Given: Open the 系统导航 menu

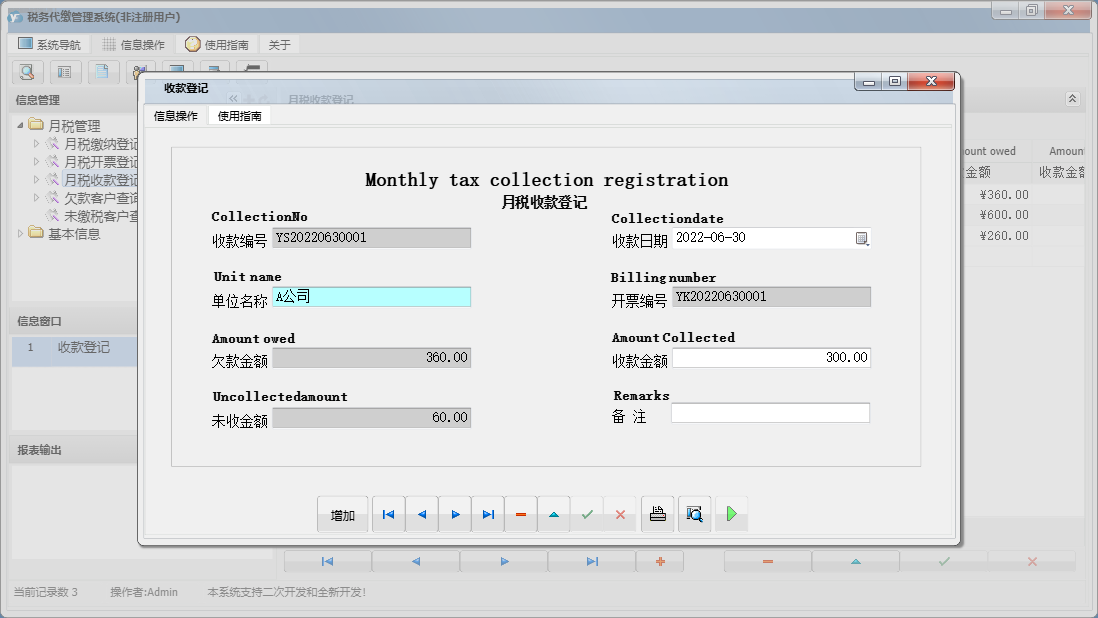Looking at the screenshot, I should pyautogui.click(x=50, y=45).
